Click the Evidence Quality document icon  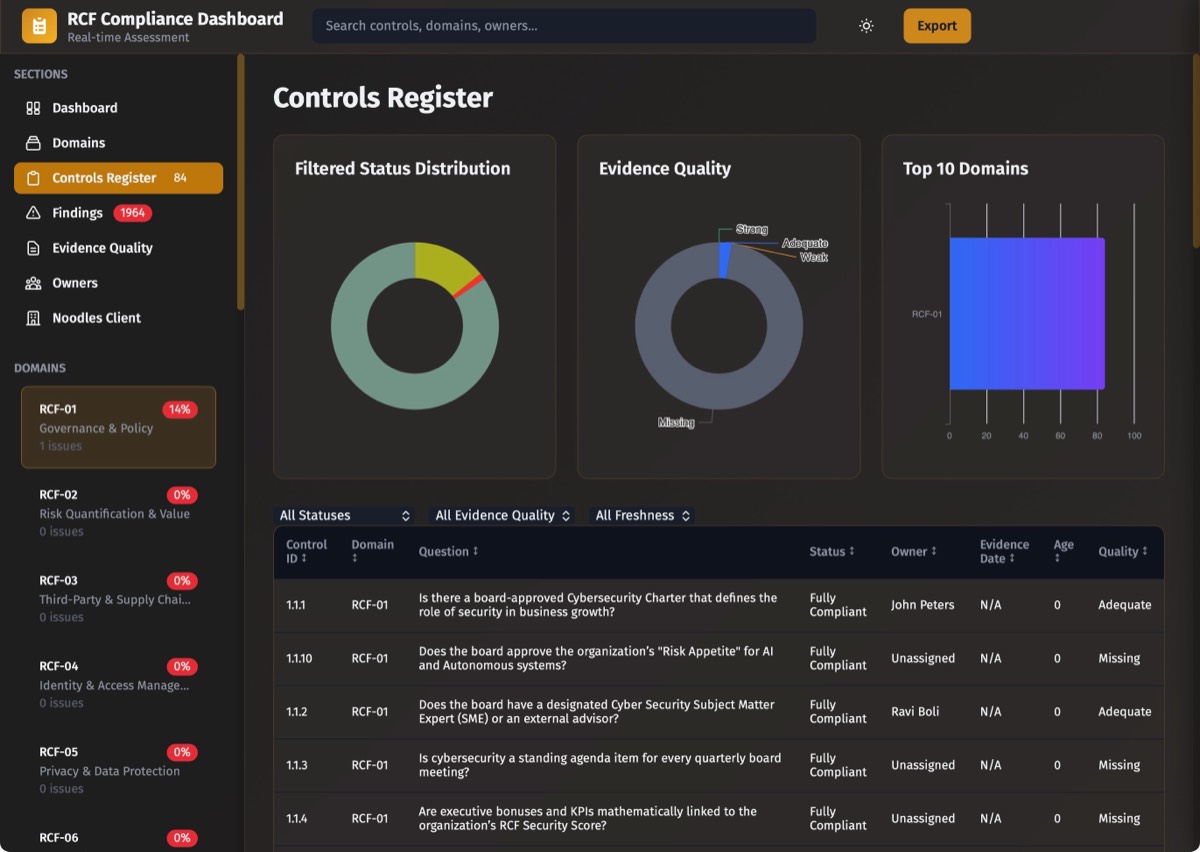tap(33, 248)
